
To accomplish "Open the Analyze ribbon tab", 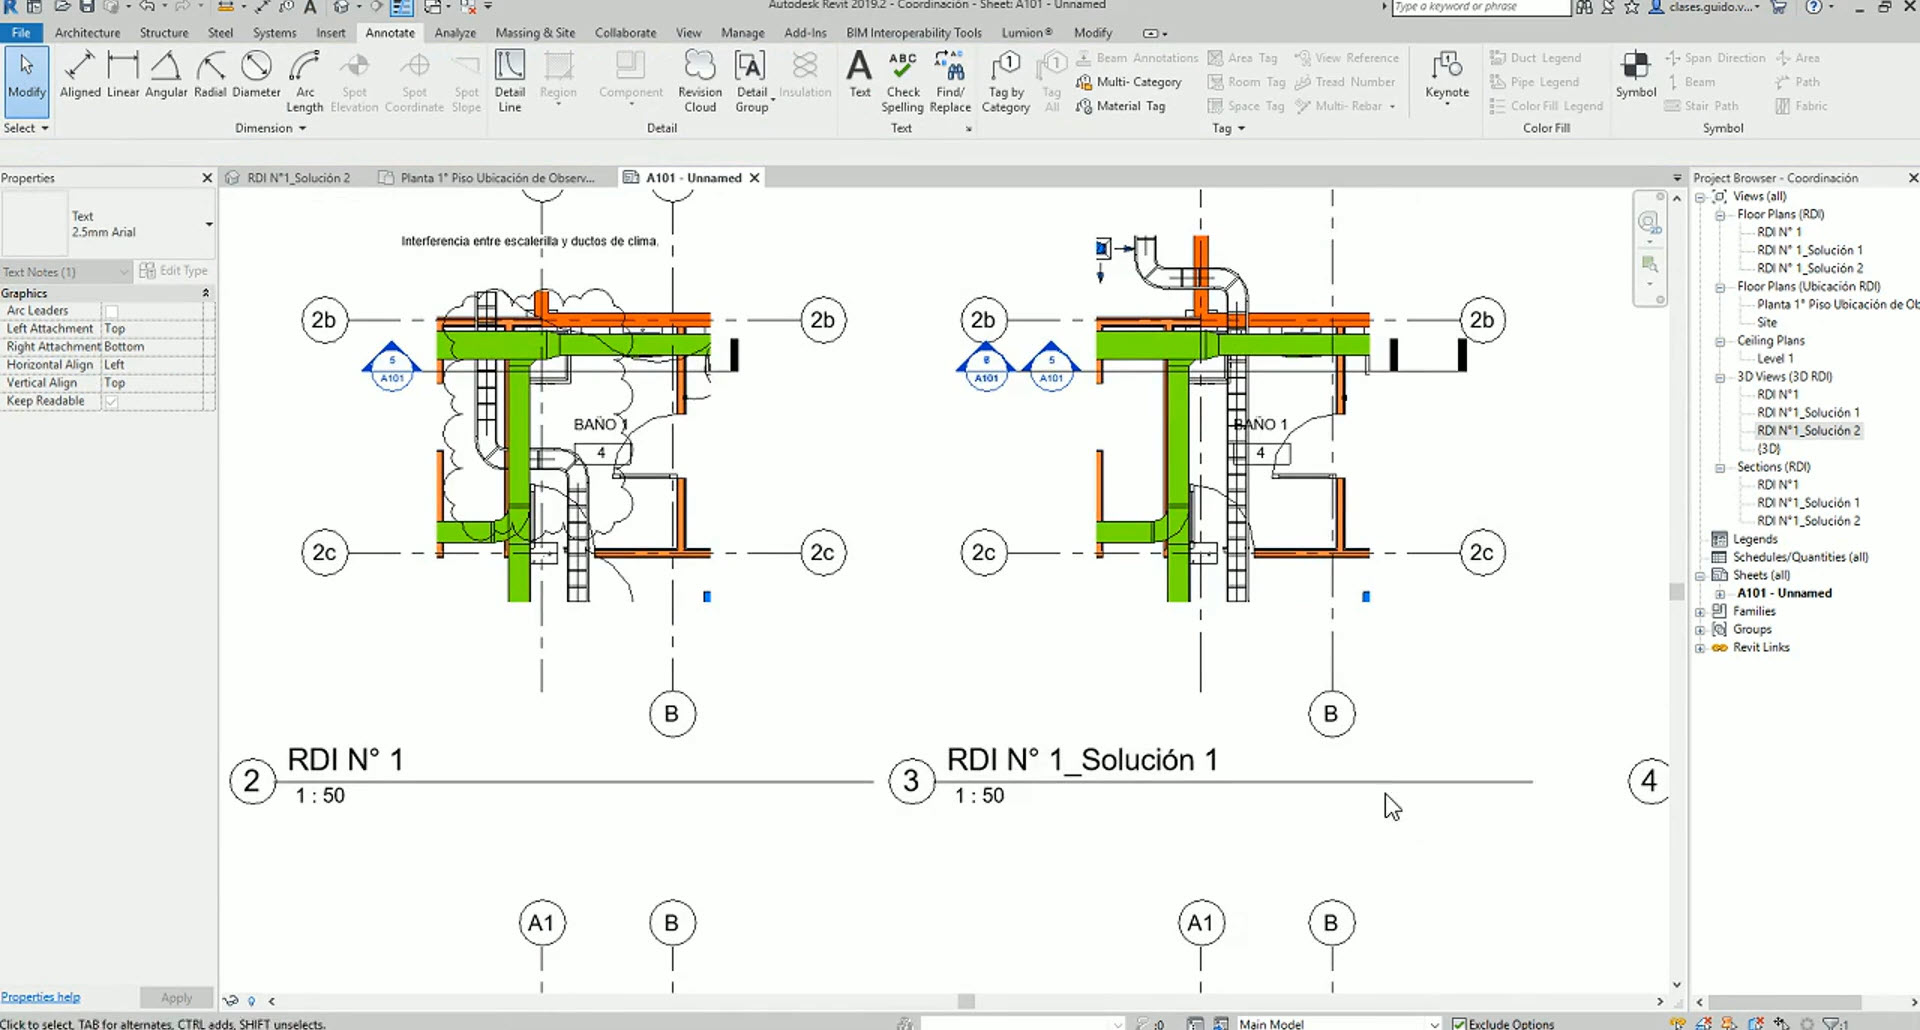I will tap(455, 33).
